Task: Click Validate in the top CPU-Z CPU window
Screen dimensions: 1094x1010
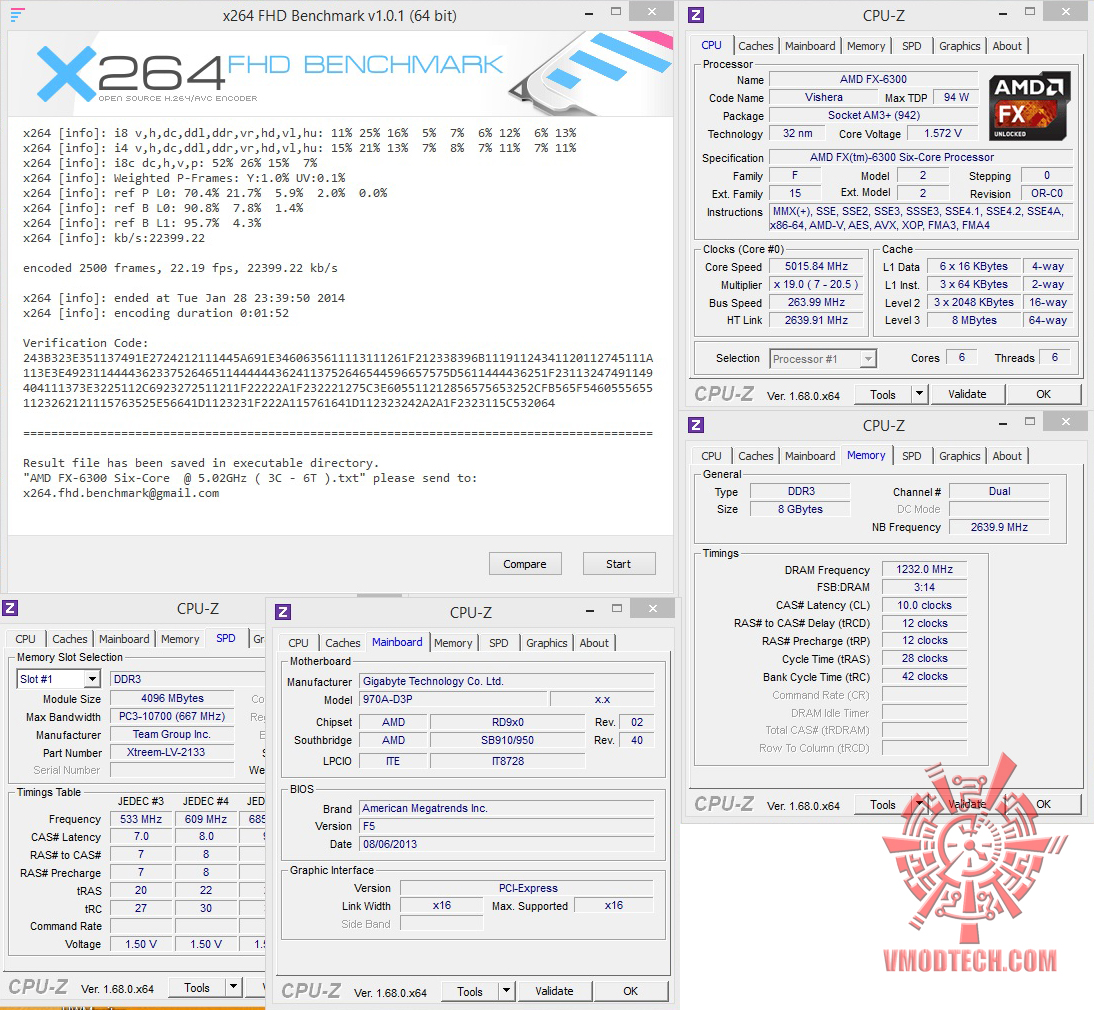Action: 967,394
